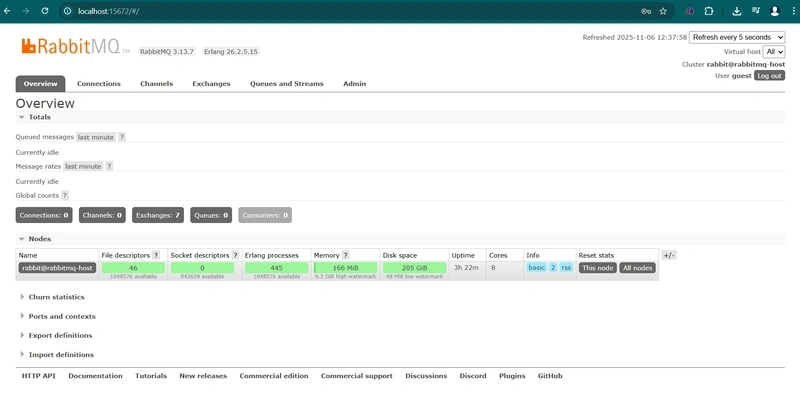Screen dimensions: 800x398
Task: Open Plugins footer link
Action: (512, 376)
